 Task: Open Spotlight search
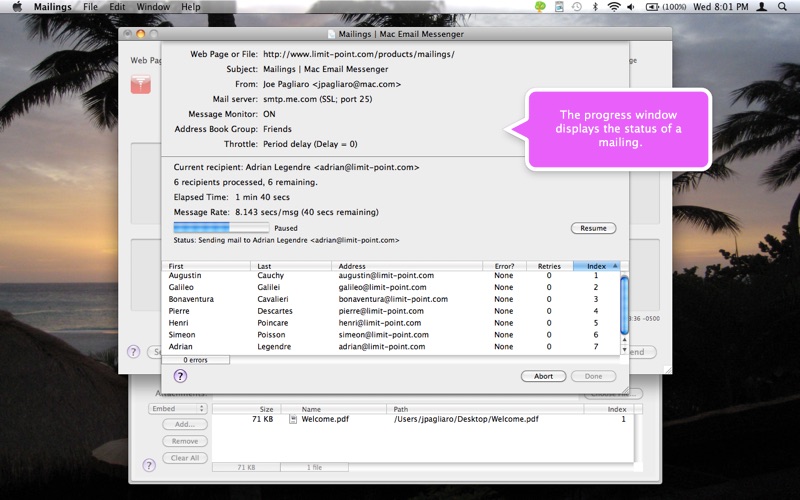[x=782, y=7]
